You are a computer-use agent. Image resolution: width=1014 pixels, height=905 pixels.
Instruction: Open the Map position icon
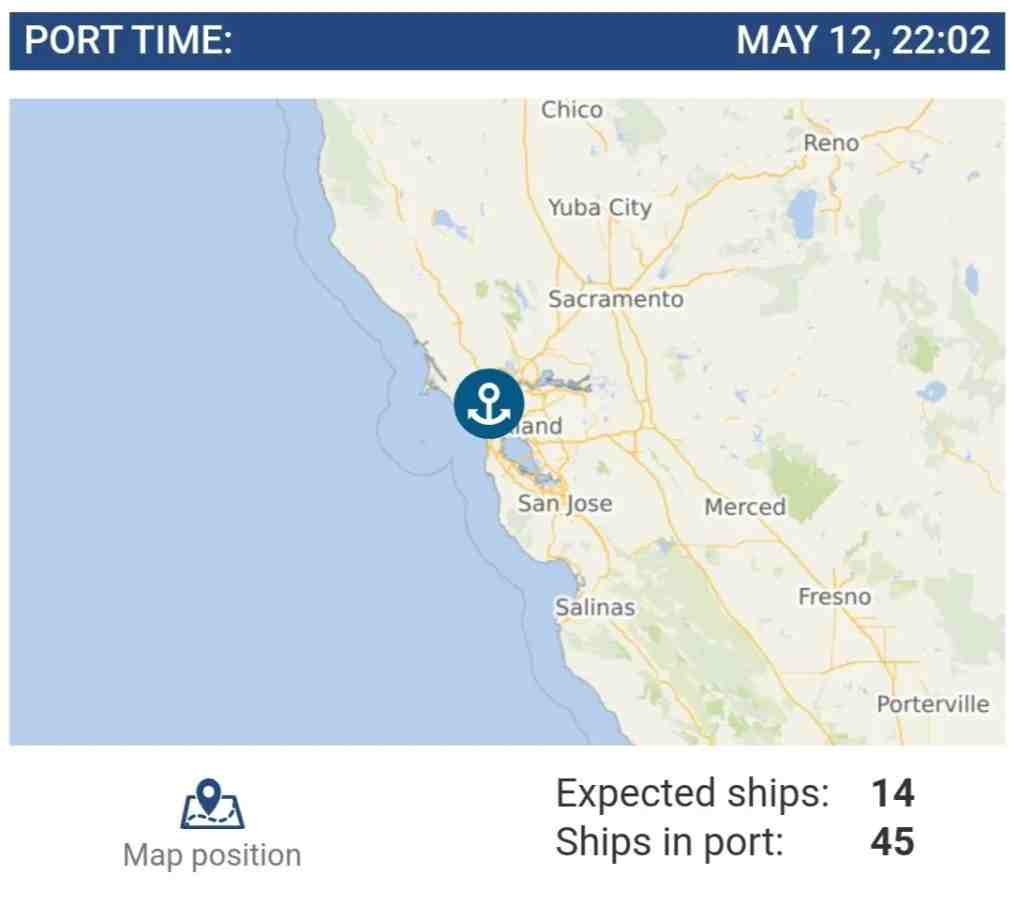[x=212, y=804]
